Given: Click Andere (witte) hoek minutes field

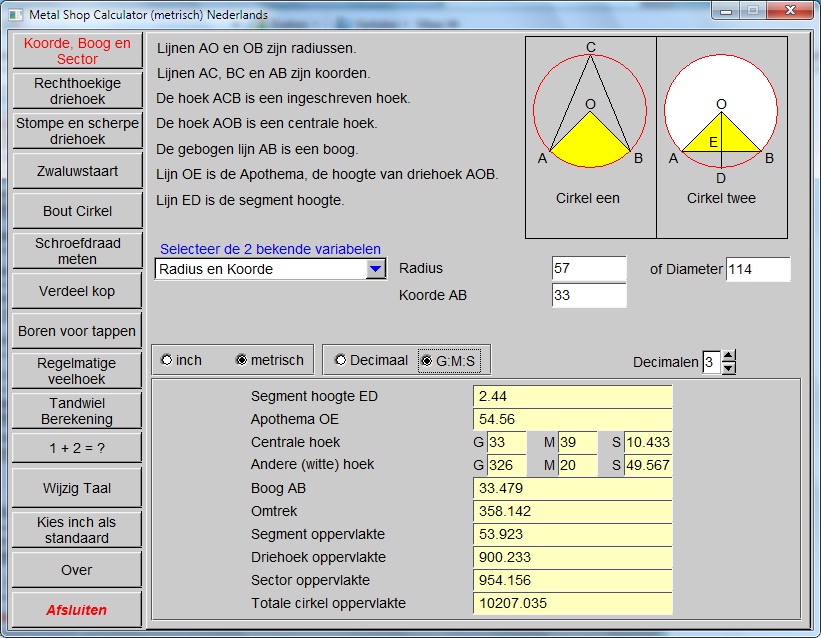Looking at the screenshot, I should tap(578, 465).
